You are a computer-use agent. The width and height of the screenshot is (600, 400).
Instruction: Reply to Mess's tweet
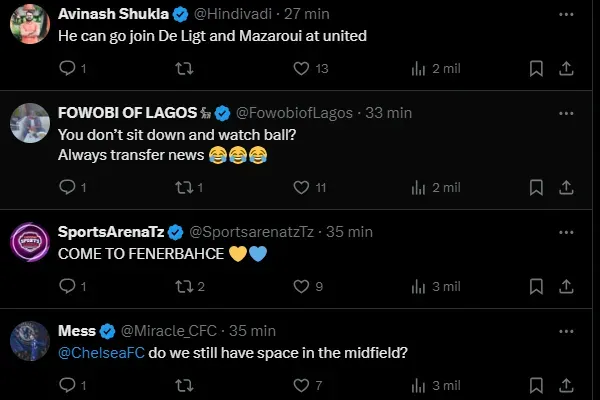68,385
